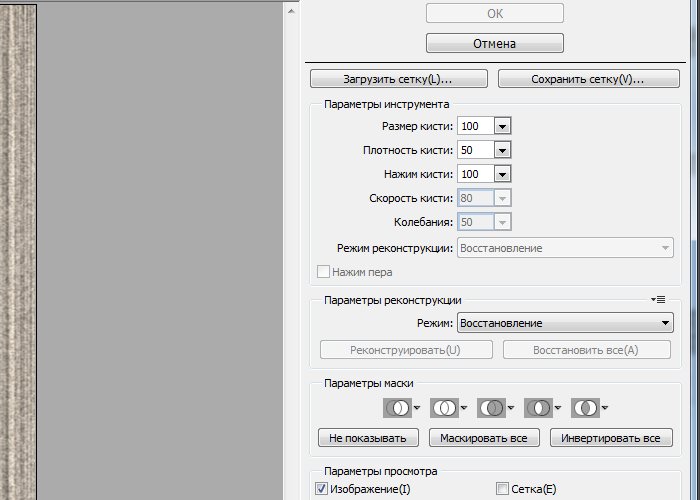Click into the Плотность кисти value field

pyautogui.click(x=475, y=150)
